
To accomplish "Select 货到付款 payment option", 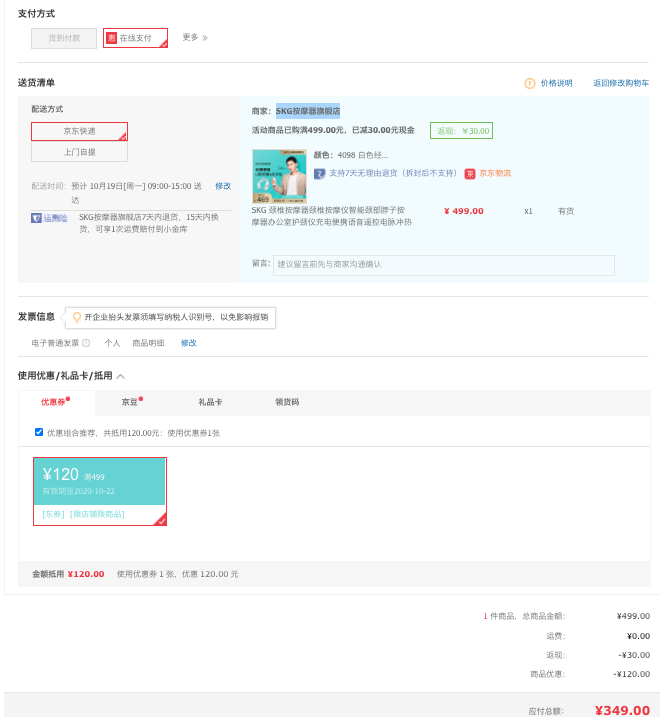I will tap(64, 38).
